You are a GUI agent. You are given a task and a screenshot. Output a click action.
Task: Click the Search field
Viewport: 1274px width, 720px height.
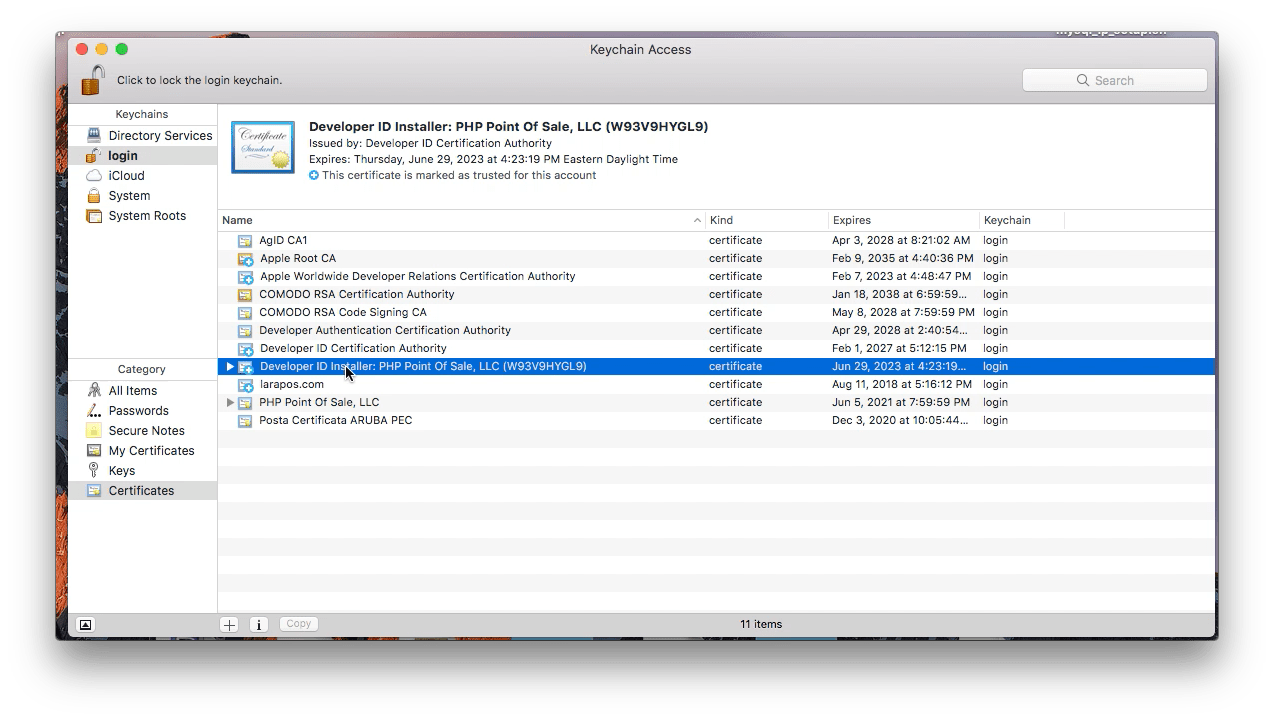click(x=1114, y=80)
